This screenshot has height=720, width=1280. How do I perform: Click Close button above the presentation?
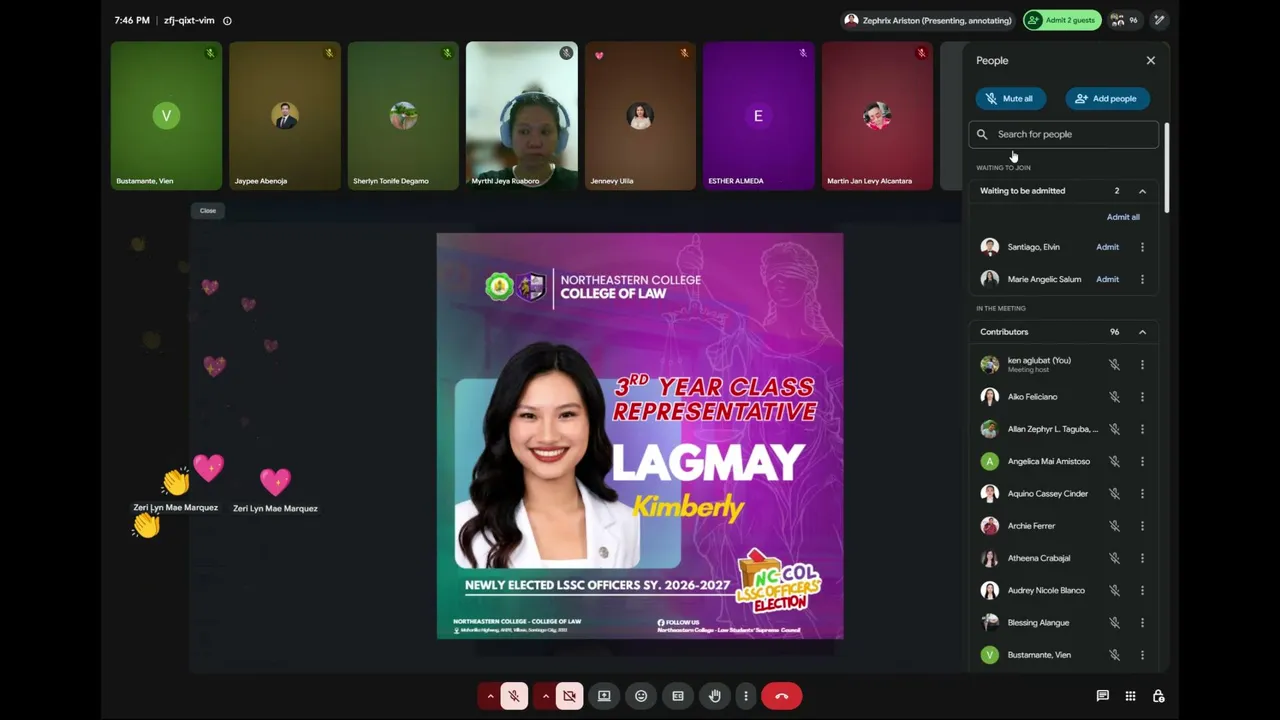coord(208,210)
